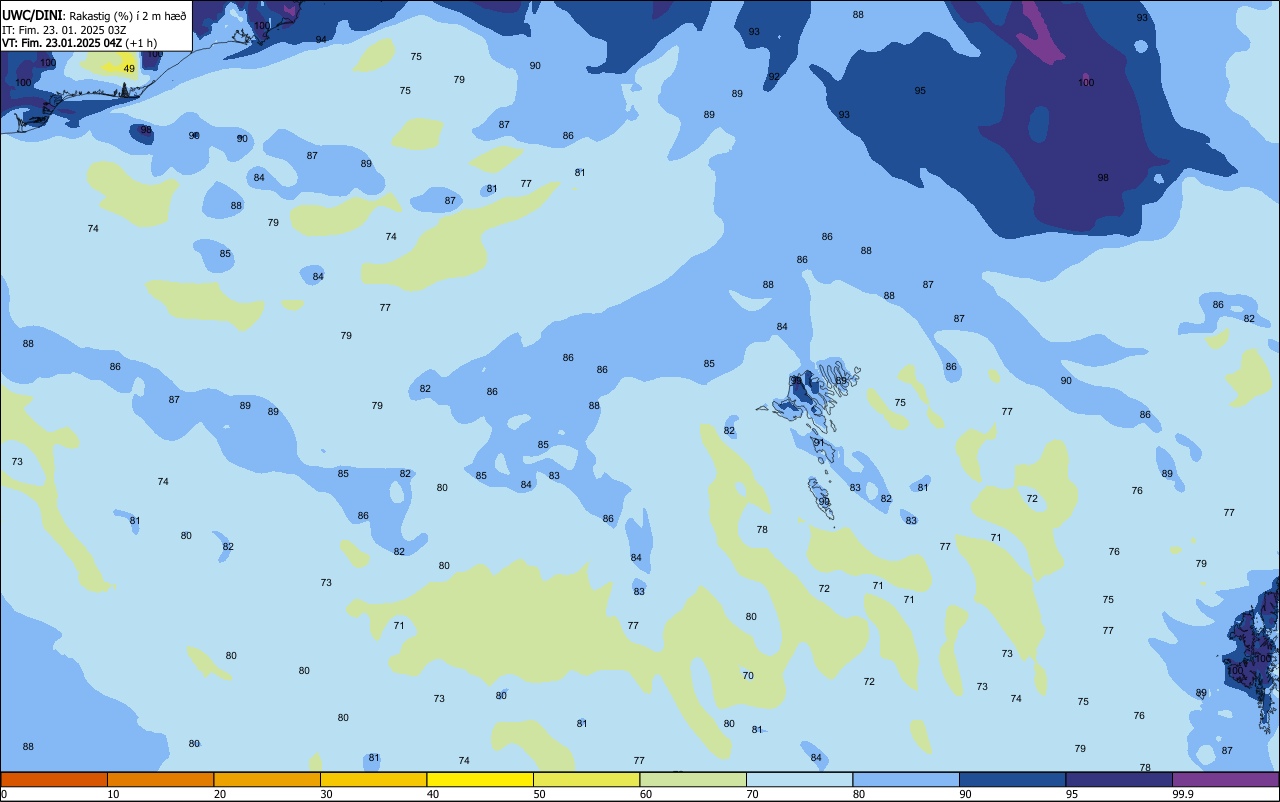1280x802 pixels.
Task: Click the '30' legend label
Action: pyautogui.click(x=326, y=794)
